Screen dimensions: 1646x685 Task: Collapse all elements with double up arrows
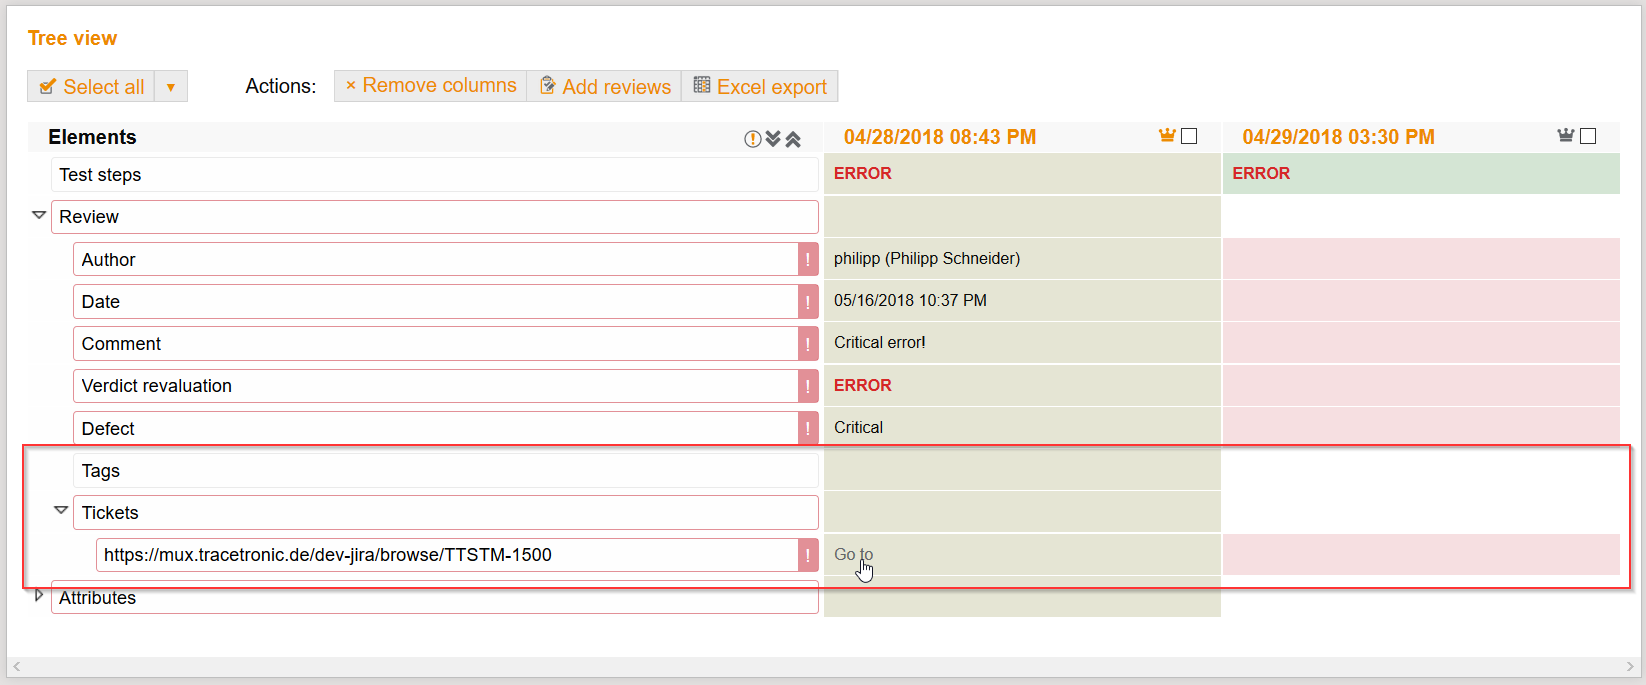click(793, 139)
